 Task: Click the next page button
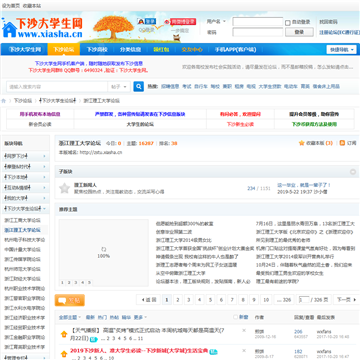(345, 300)
